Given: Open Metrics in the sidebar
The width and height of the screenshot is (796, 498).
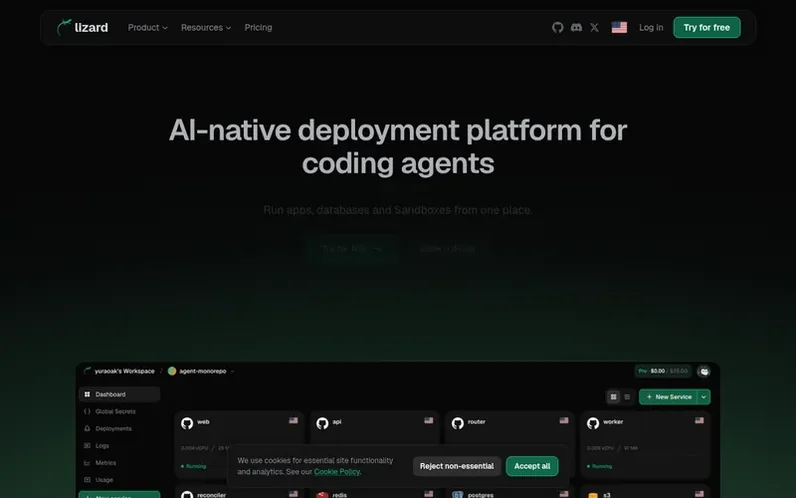Looking at the screenshot, I should click(x=119, y=463).
